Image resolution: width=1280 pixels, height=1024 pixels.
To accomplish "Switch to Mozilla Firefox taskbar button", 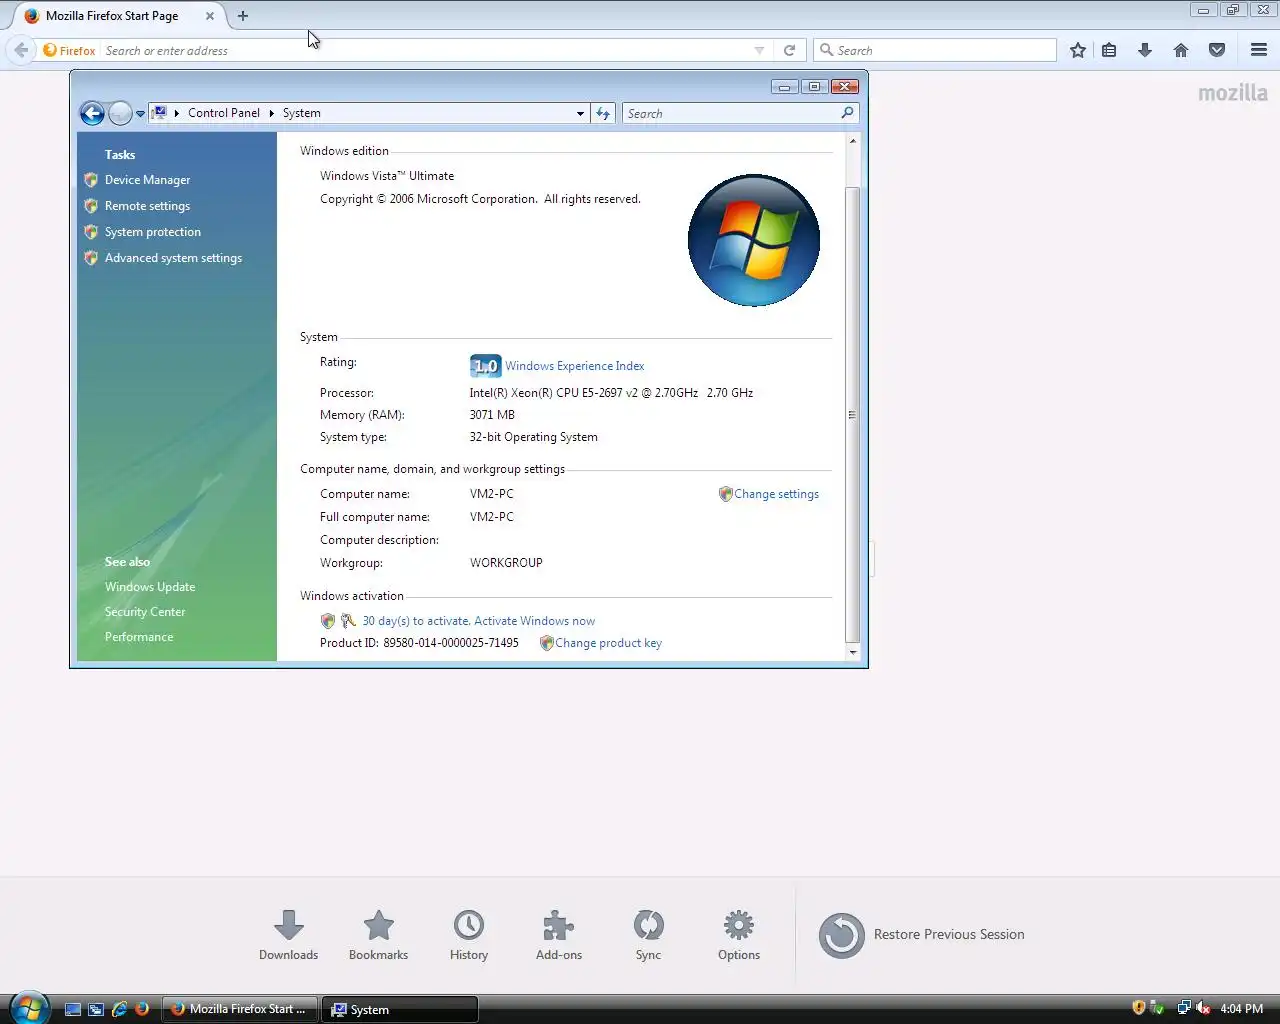I will (240, 1009).
